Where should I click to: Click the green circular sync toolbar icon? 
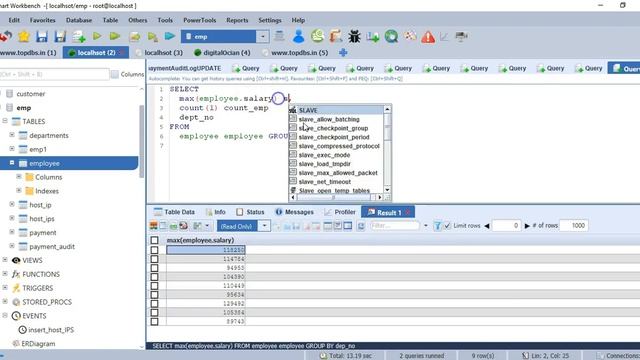(317, 36)
